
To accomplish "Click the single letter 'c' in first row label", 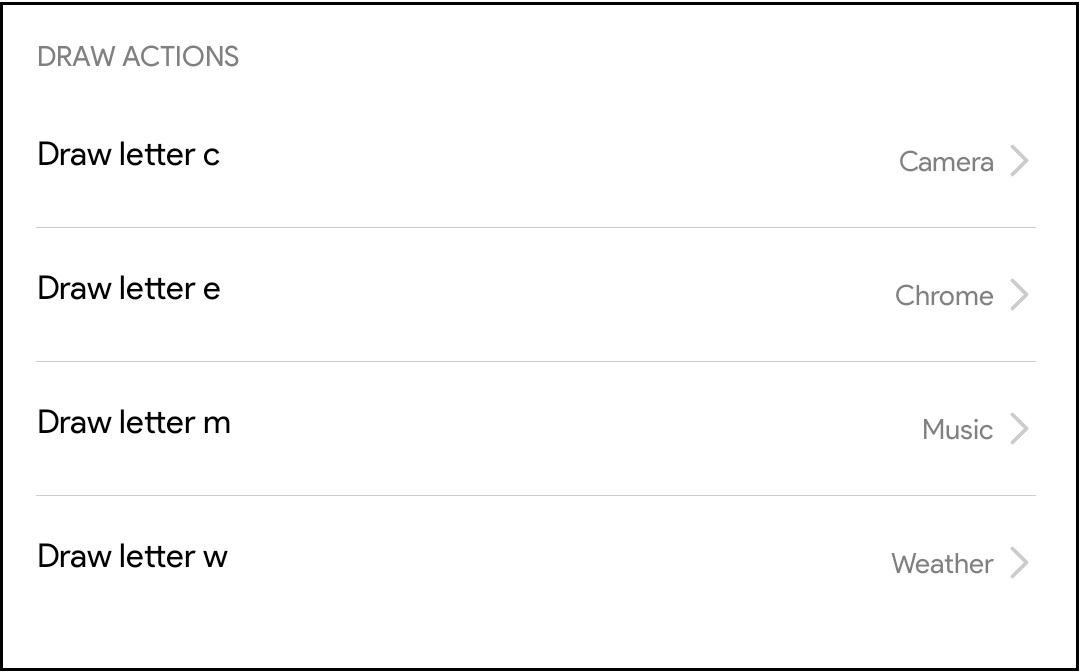I will [x=211, y=156].
